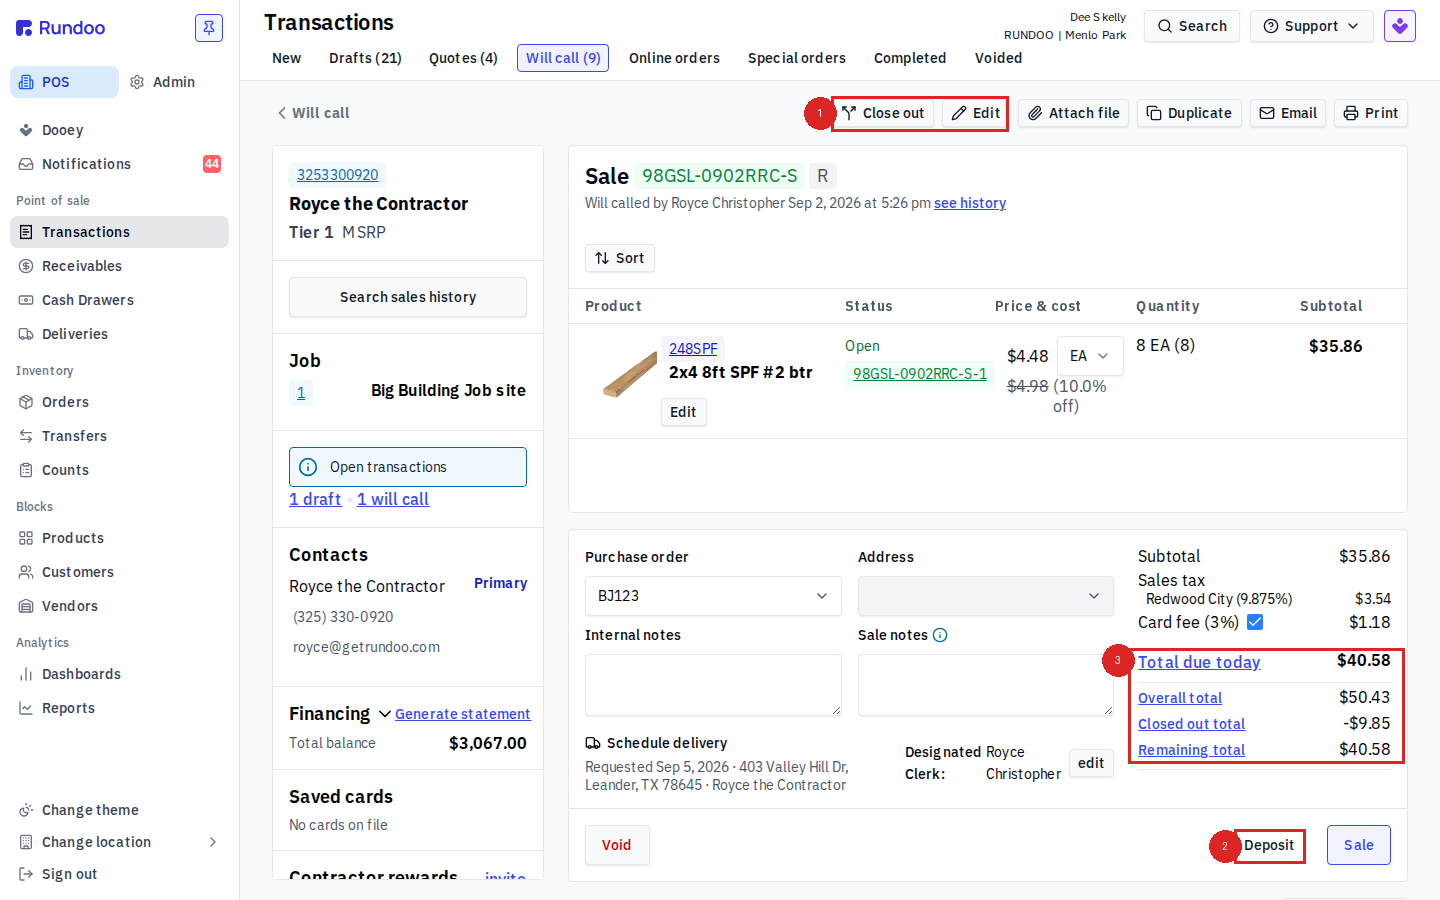
Task: Pin the sidebar with the pin icon
Action: [209, 28]
